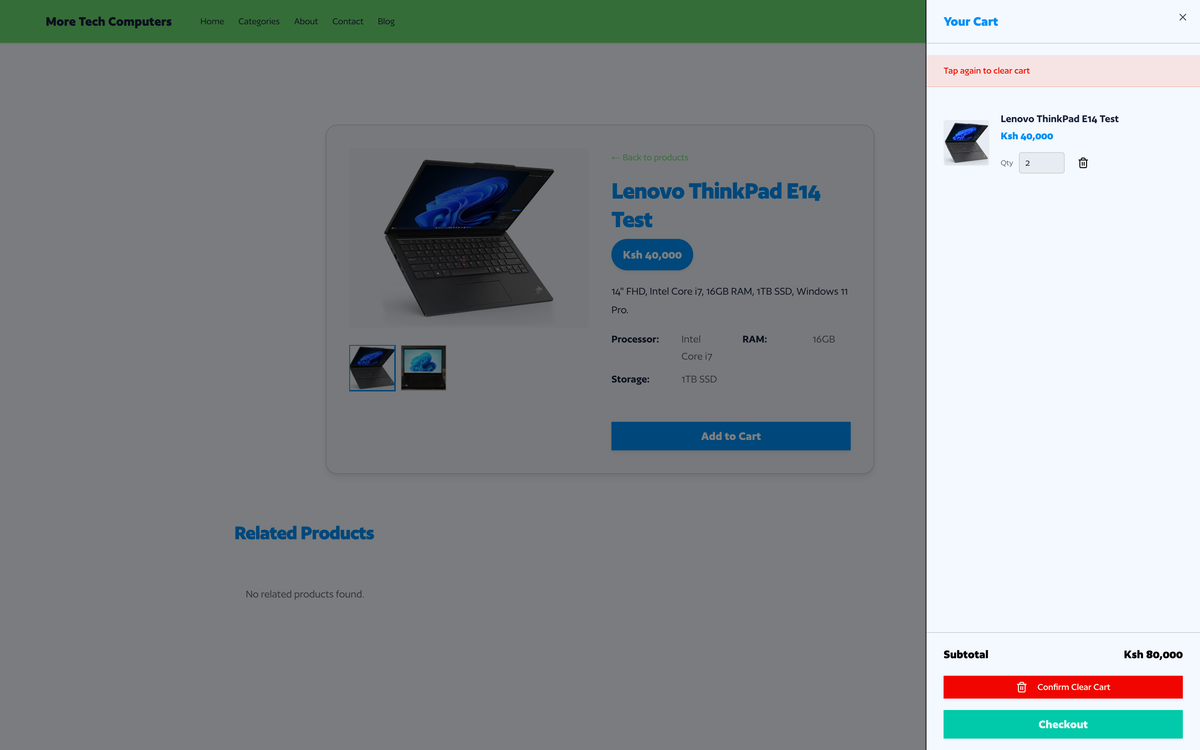Open the cart item's laptop thumbnail

966,142
